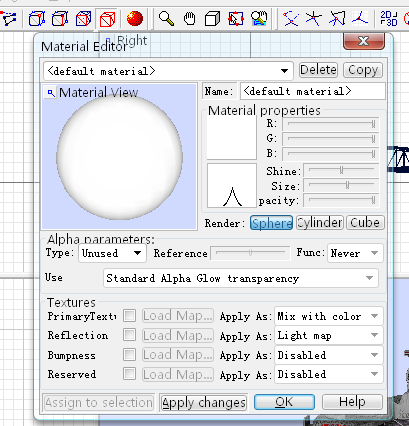Open the default material dropdown list
409x426 pixels.
[x=168, y=71]
